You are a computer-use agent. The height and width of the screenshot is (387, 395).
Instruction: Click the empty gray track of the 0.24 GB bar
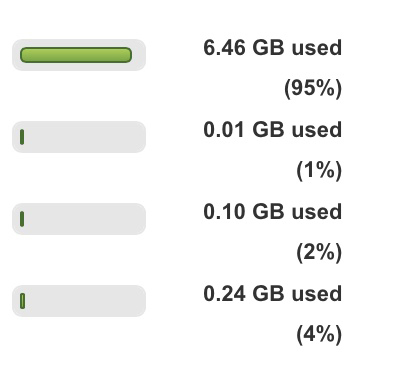coord(86,301)
